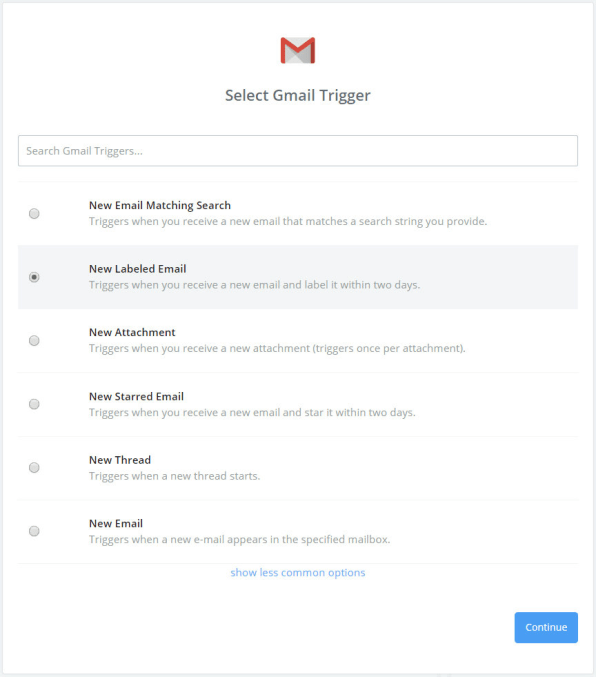Click description about matching a search string
The width and height of the screenshot is (596, 677).
coord(288,221)
